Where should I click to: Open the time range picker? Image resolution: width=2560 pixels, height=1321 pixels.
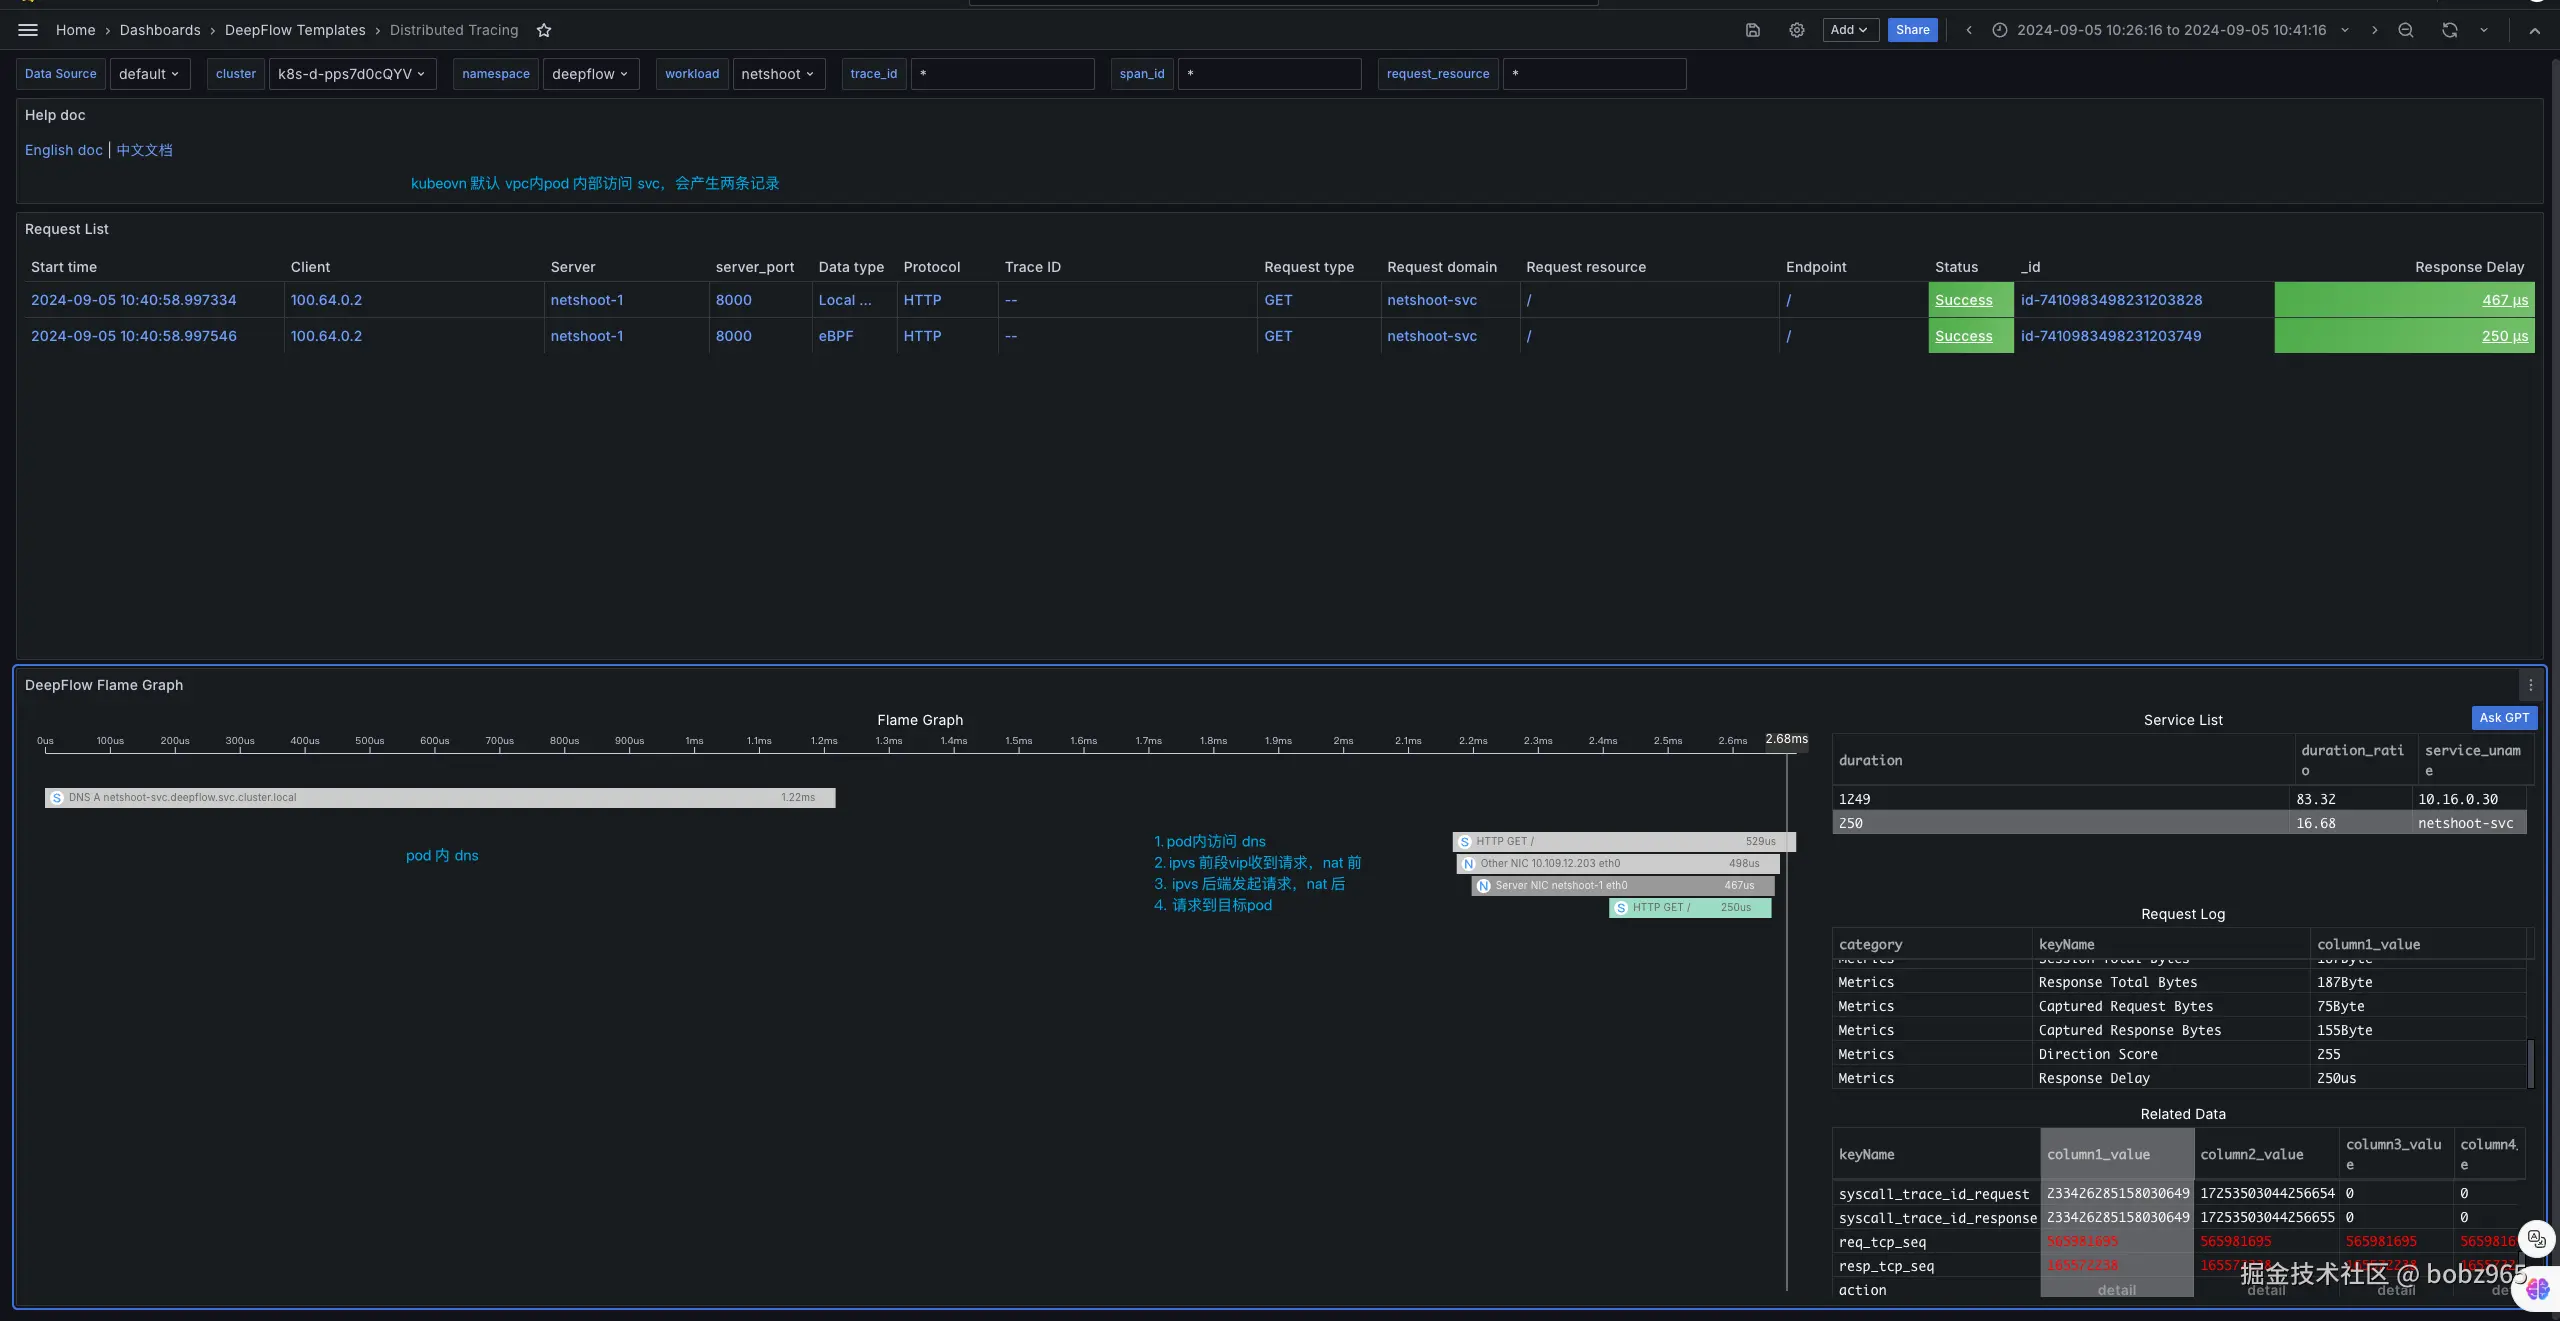2171,30
